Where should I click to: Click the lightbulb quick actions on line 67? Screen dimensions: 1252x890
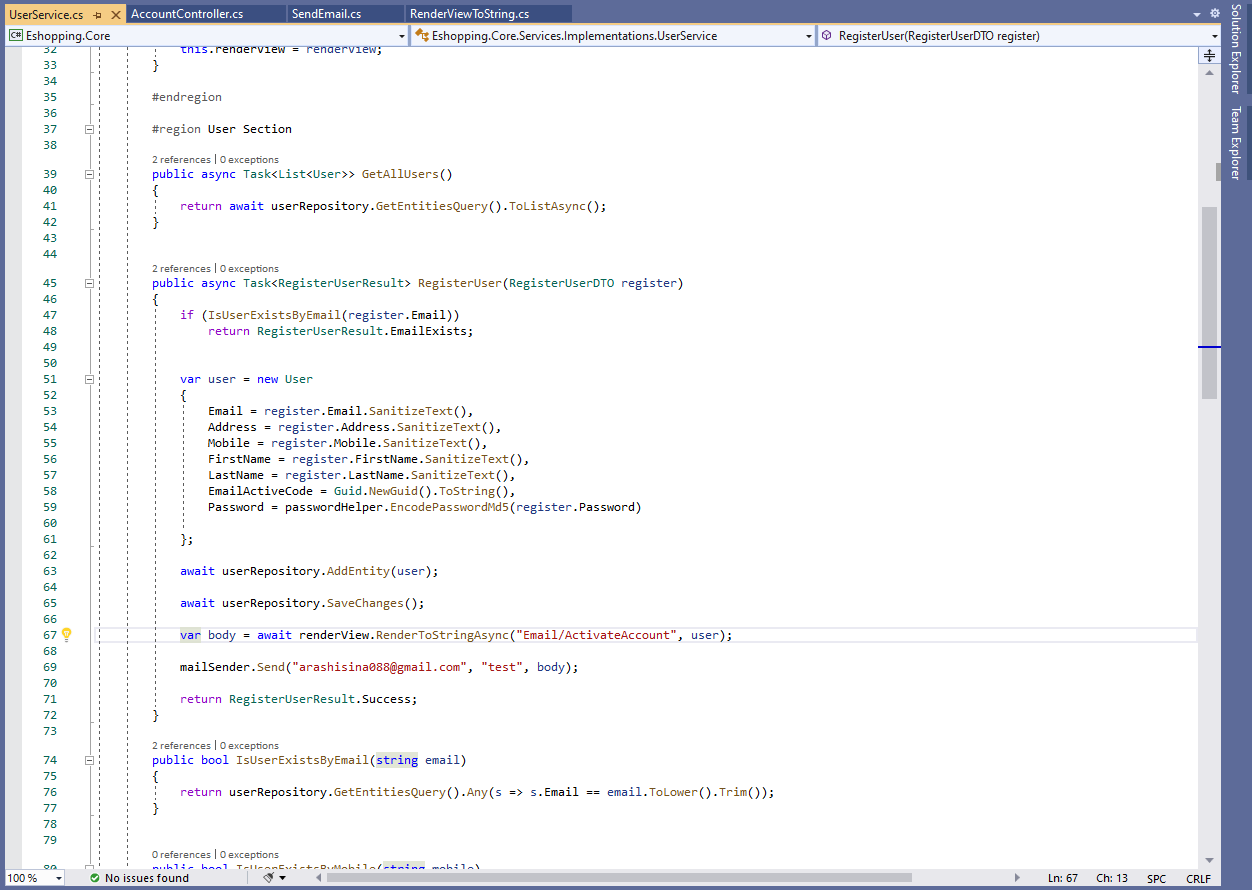pyautogui.click(x=67, y=634)
